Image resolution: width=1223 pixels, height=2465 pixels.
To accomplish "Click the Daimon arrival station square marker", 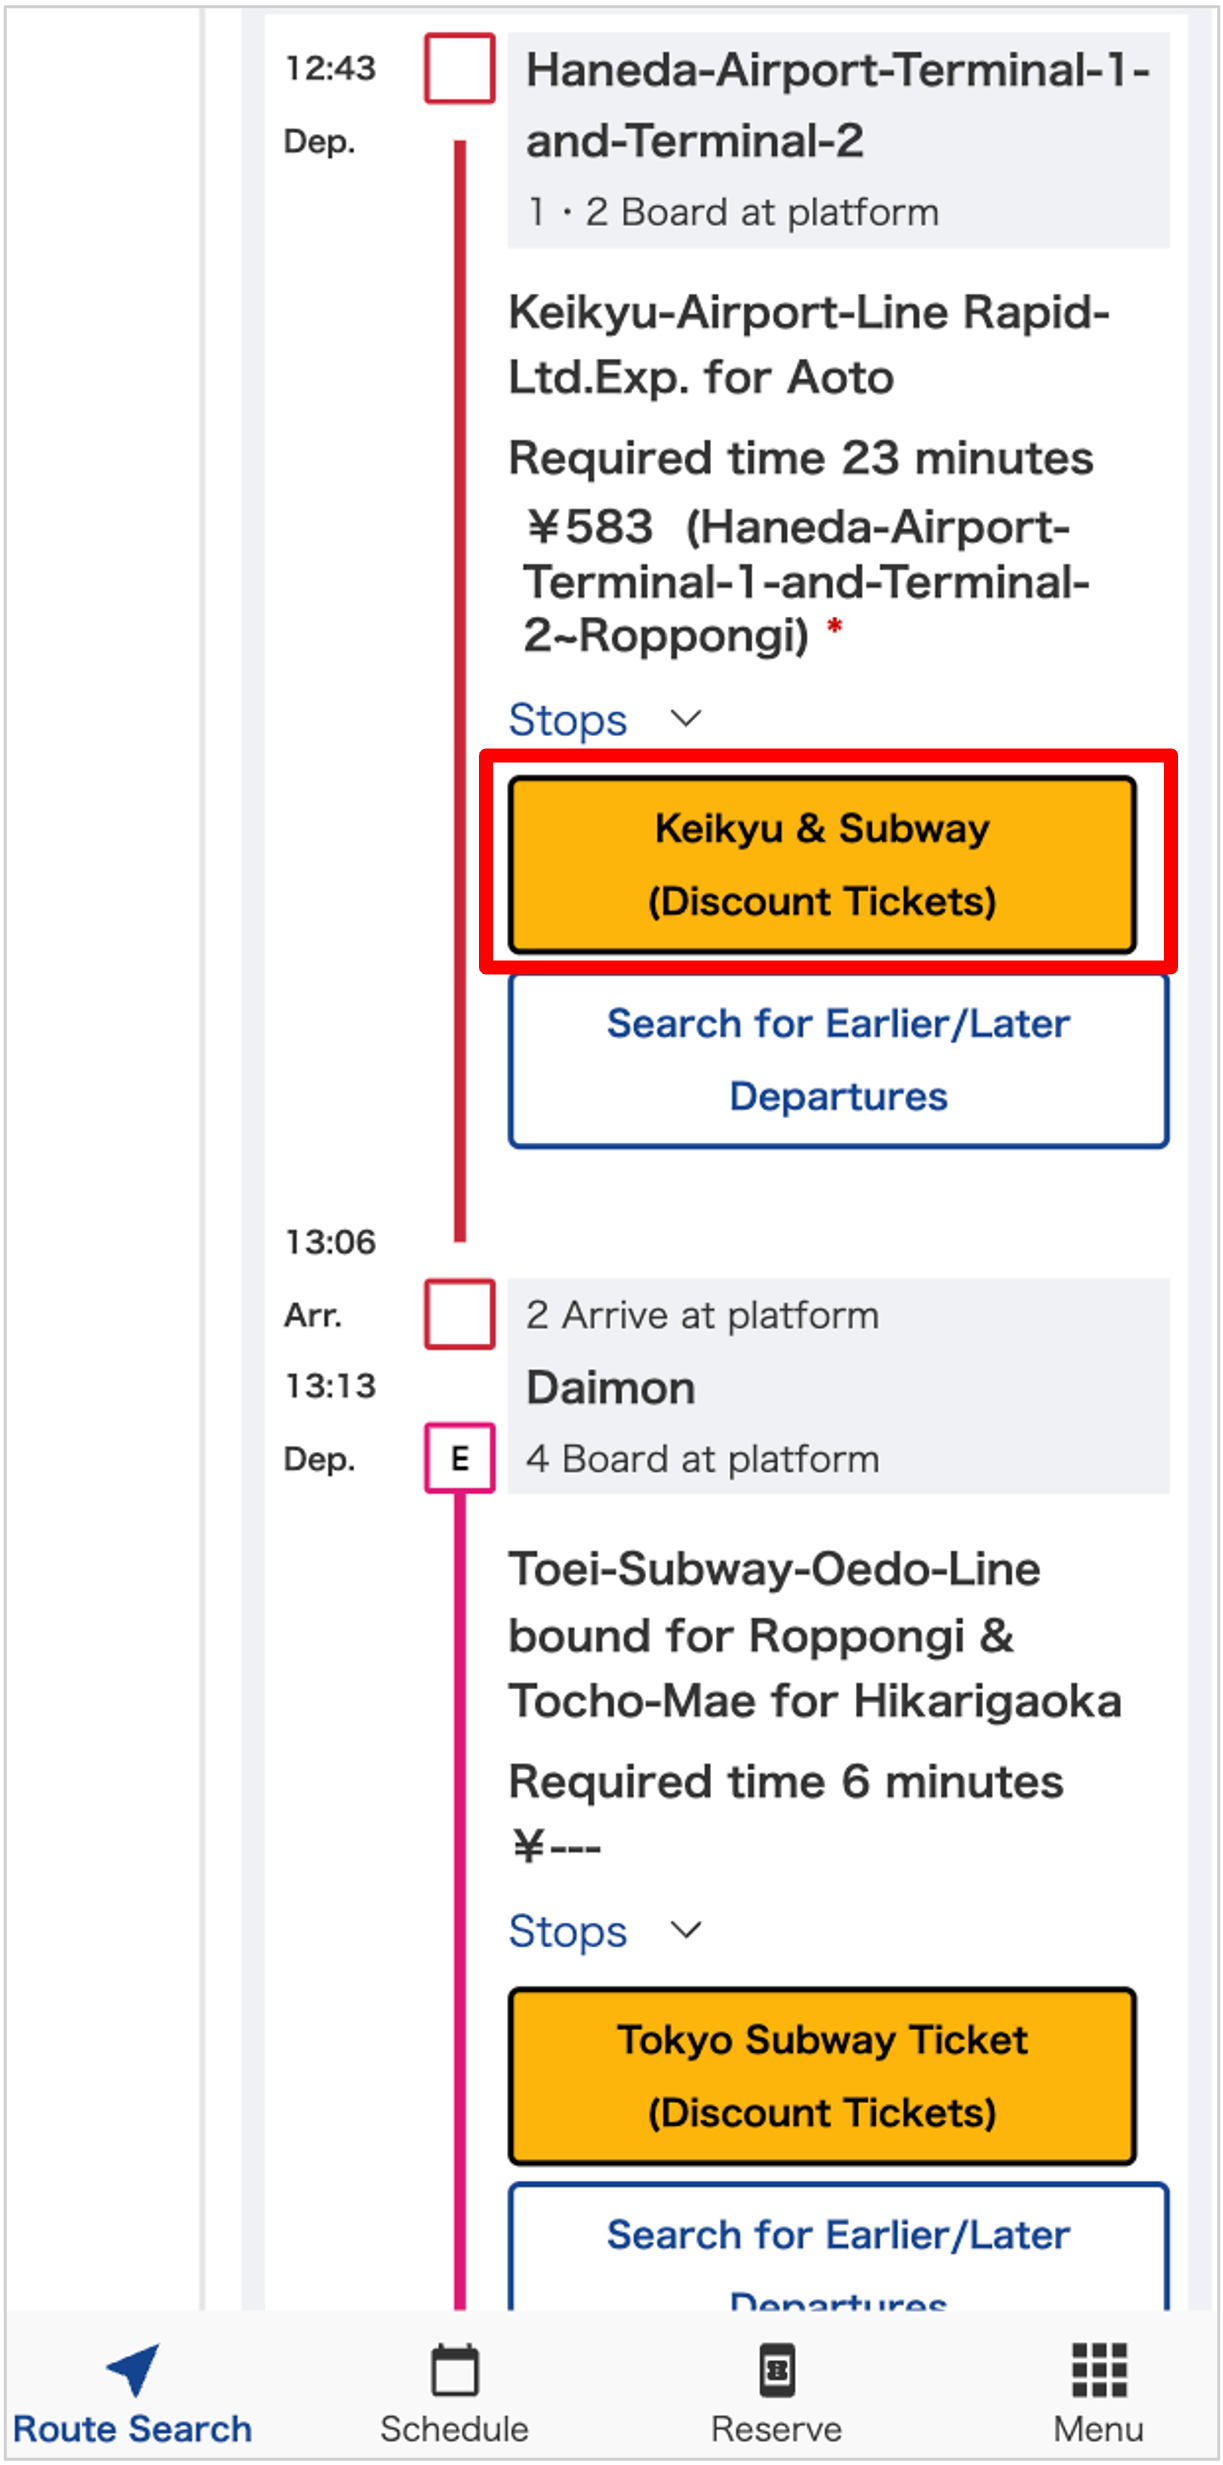I will [460, 1314].
